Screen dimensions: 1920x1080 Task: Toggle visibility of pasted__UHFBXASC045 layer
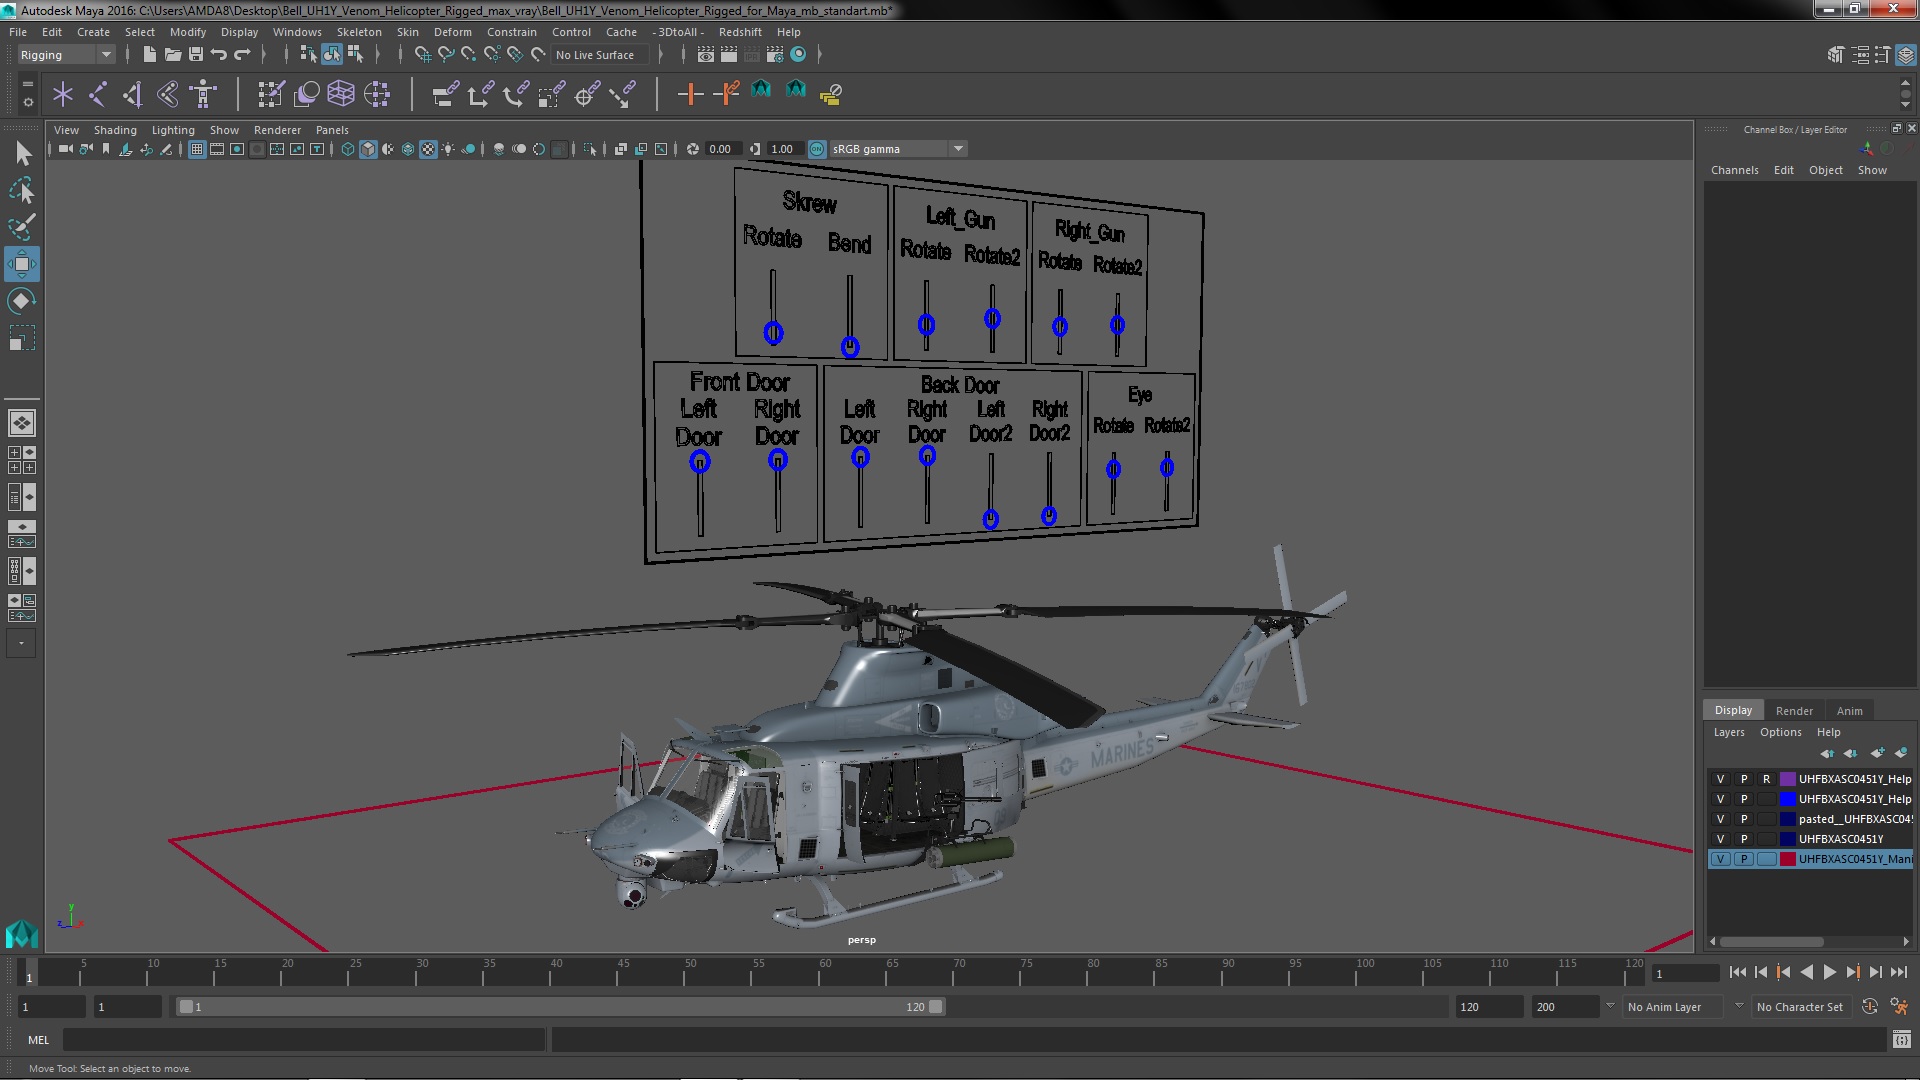tap(1720, 819)
